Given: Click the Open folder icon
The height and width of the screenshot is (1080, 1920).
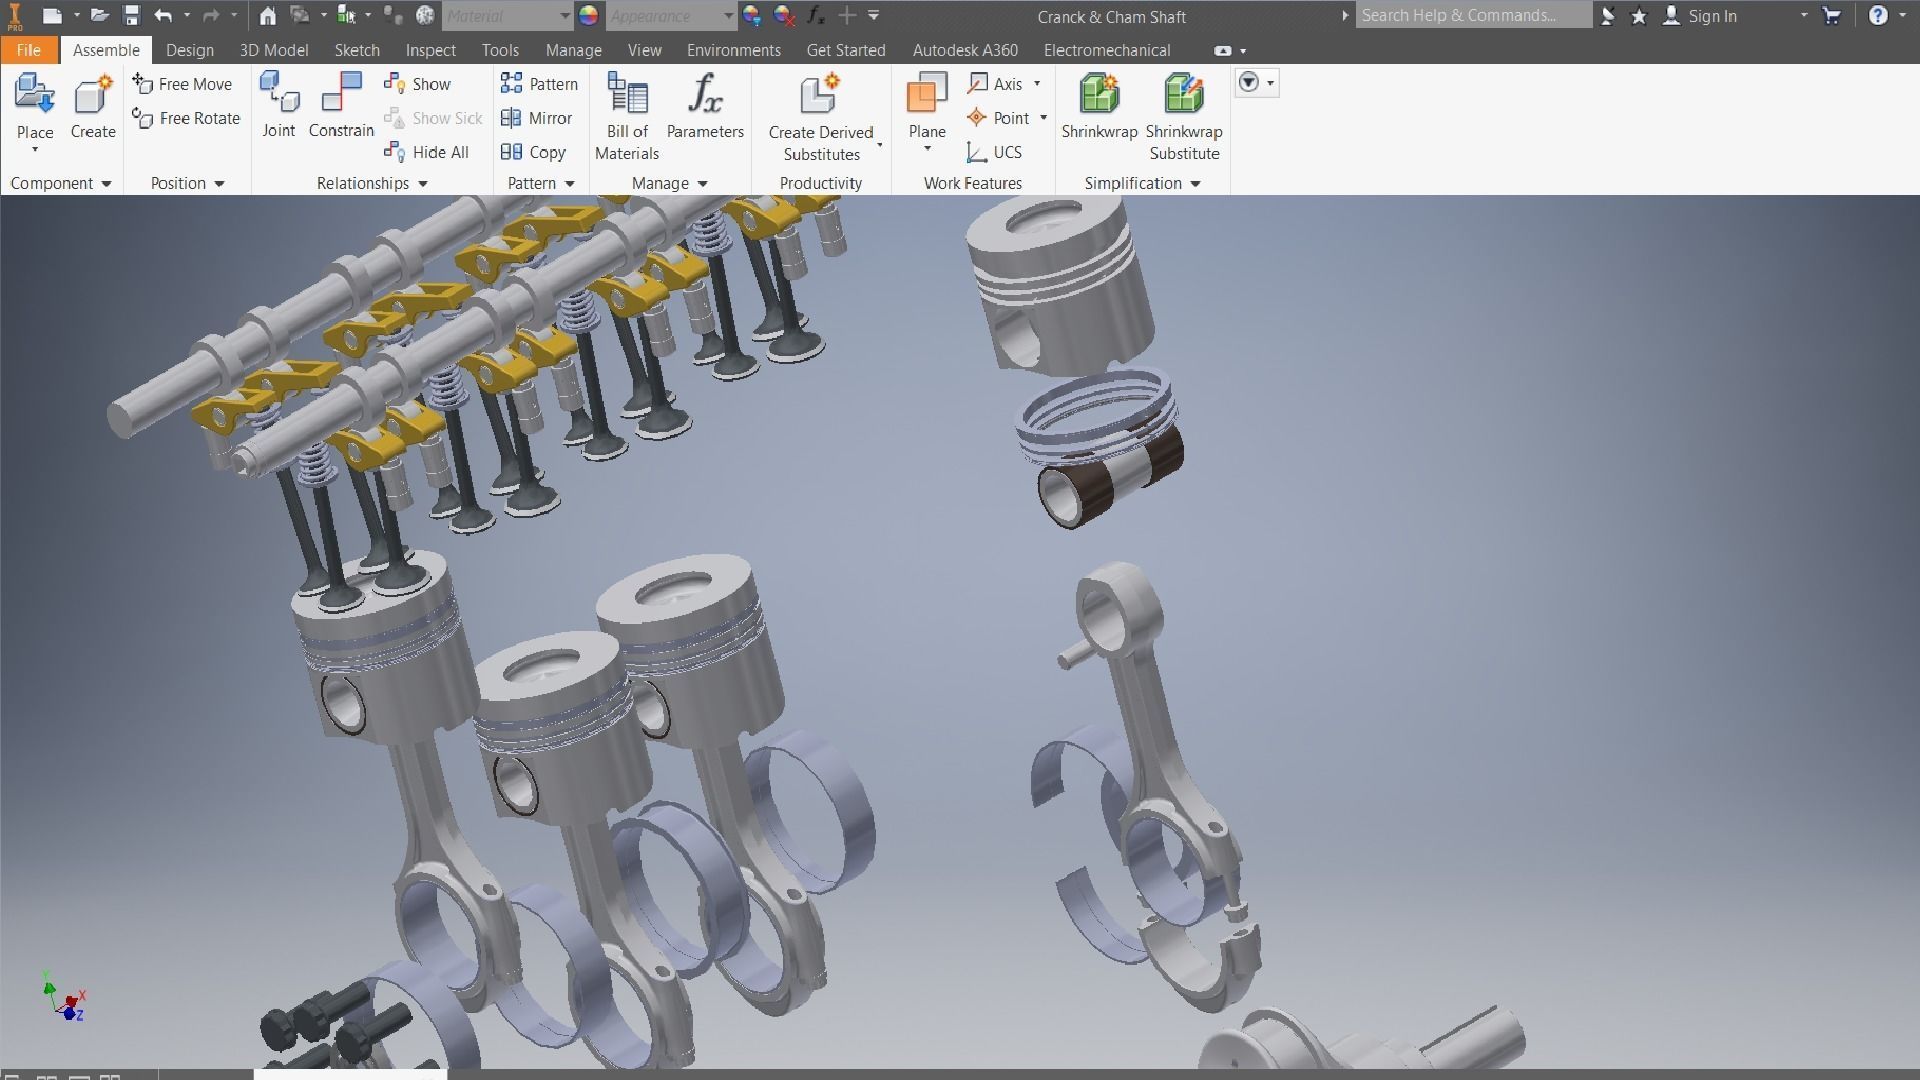Looking at the screenshot, I should [x=99, y=16].
